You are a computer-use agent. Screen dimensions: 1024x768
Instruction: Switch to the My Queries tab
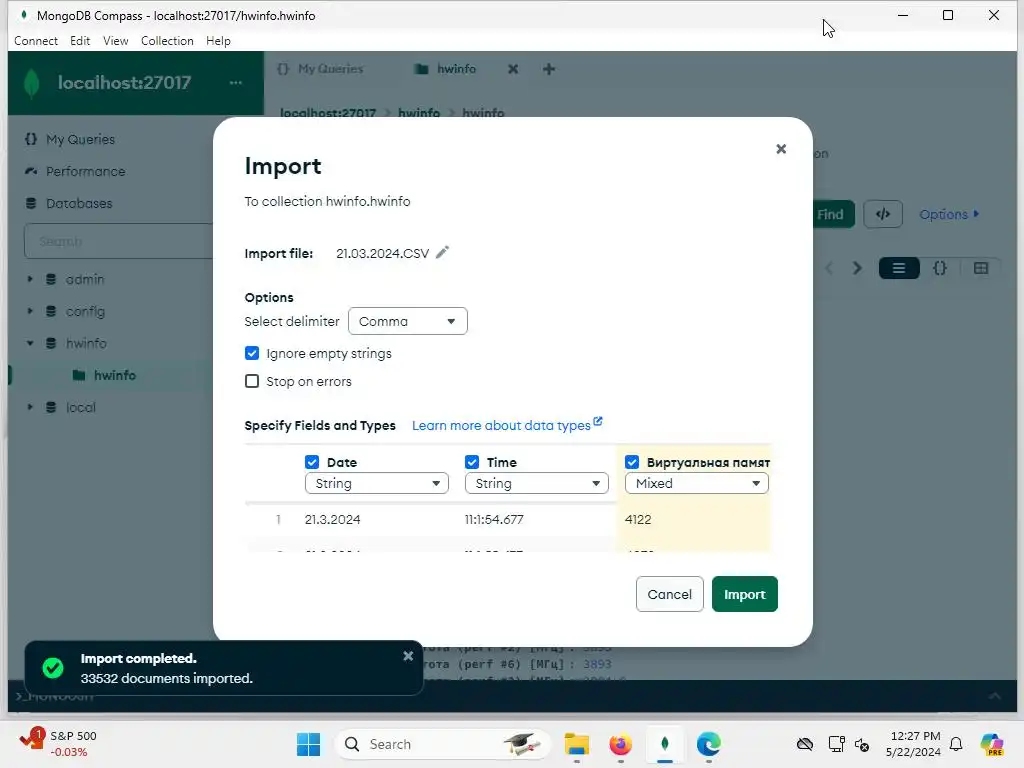point(320,69)
